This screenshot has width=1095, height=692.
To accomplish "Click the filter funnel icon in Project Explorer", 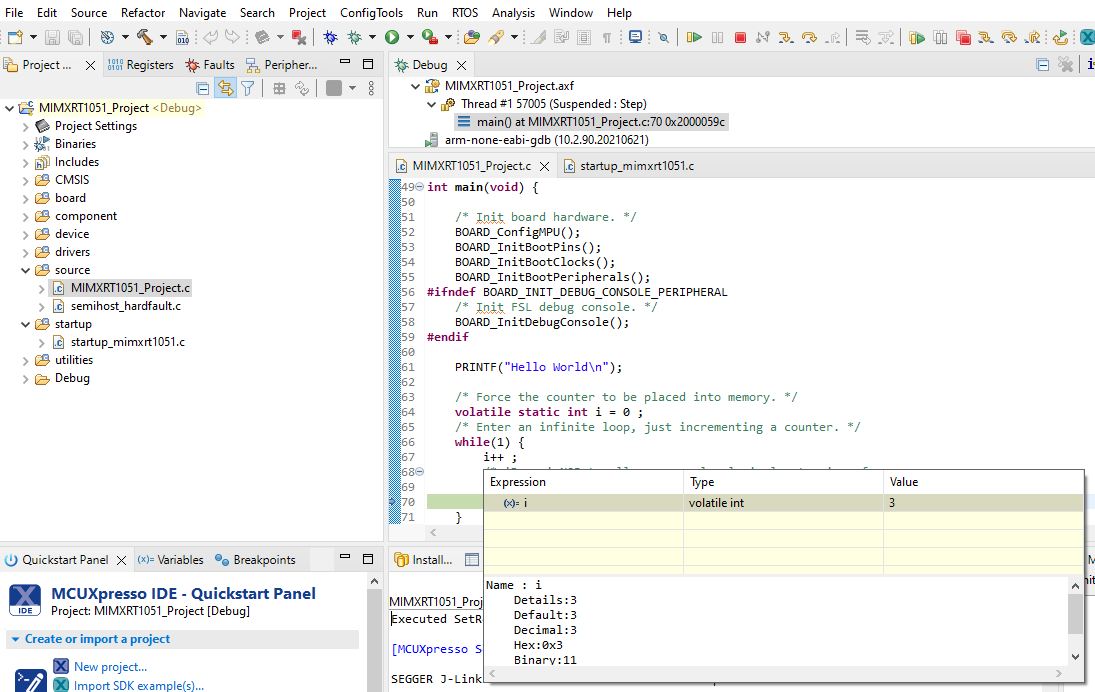I will tap(247, 88).
